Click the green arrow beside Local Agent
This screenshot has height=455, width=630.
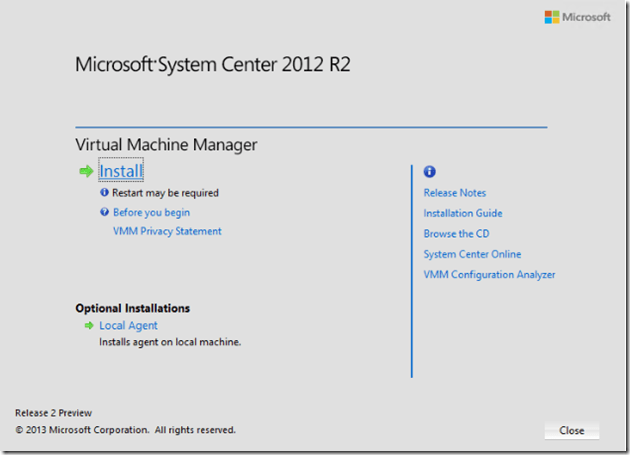pyautogui.click(x=89, y=325)
